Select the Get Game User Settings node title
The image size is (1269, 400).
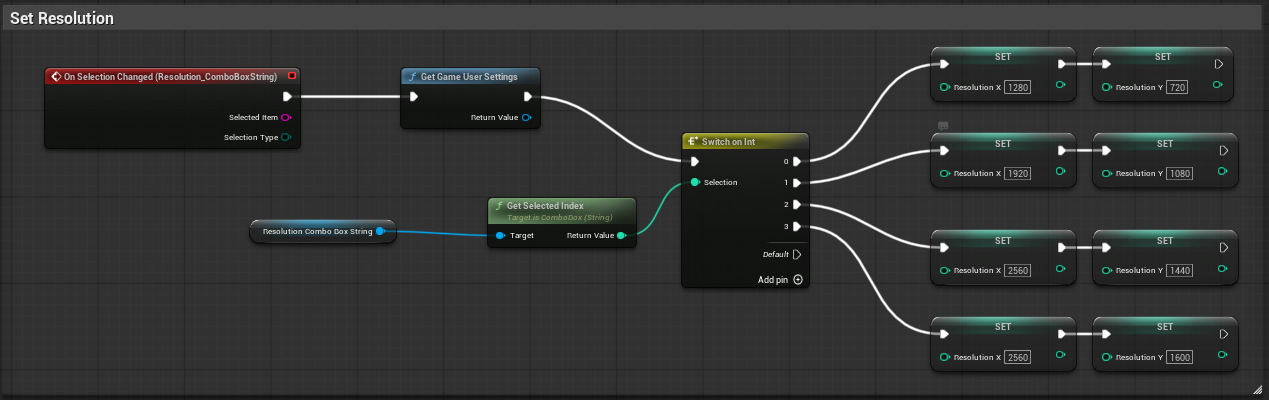(x=469, y=76)
